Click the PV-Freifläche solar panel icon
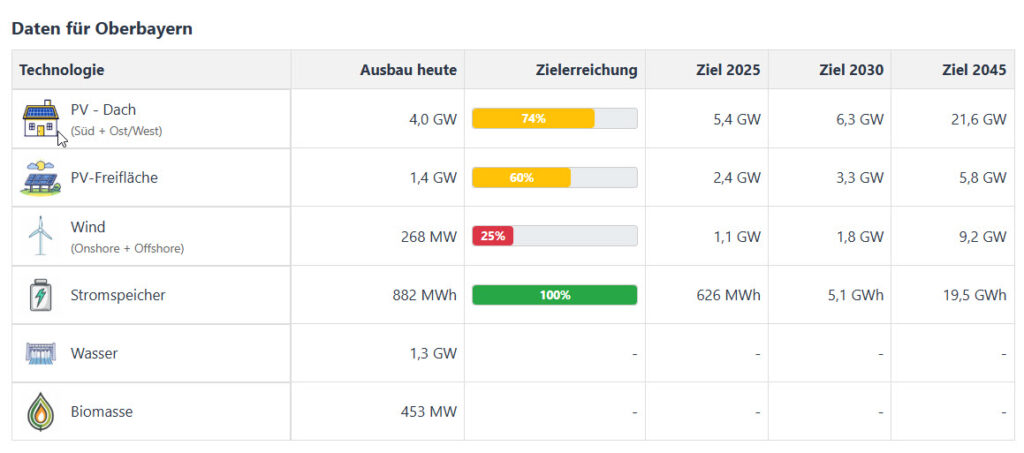Image resolution: width=1024 pixels, height=453 pixels. 40,178
